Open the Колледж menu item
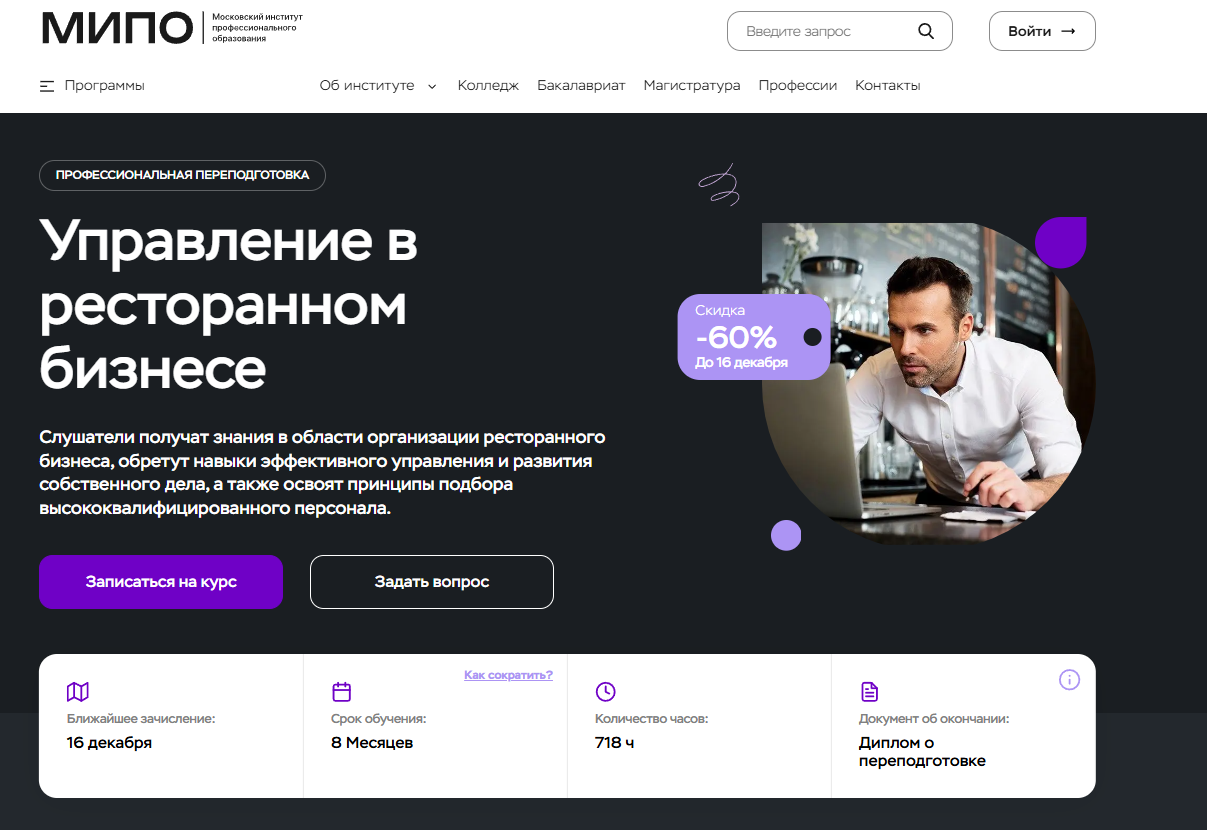Viewport: 1207px width, 830px height. point(488,86)
